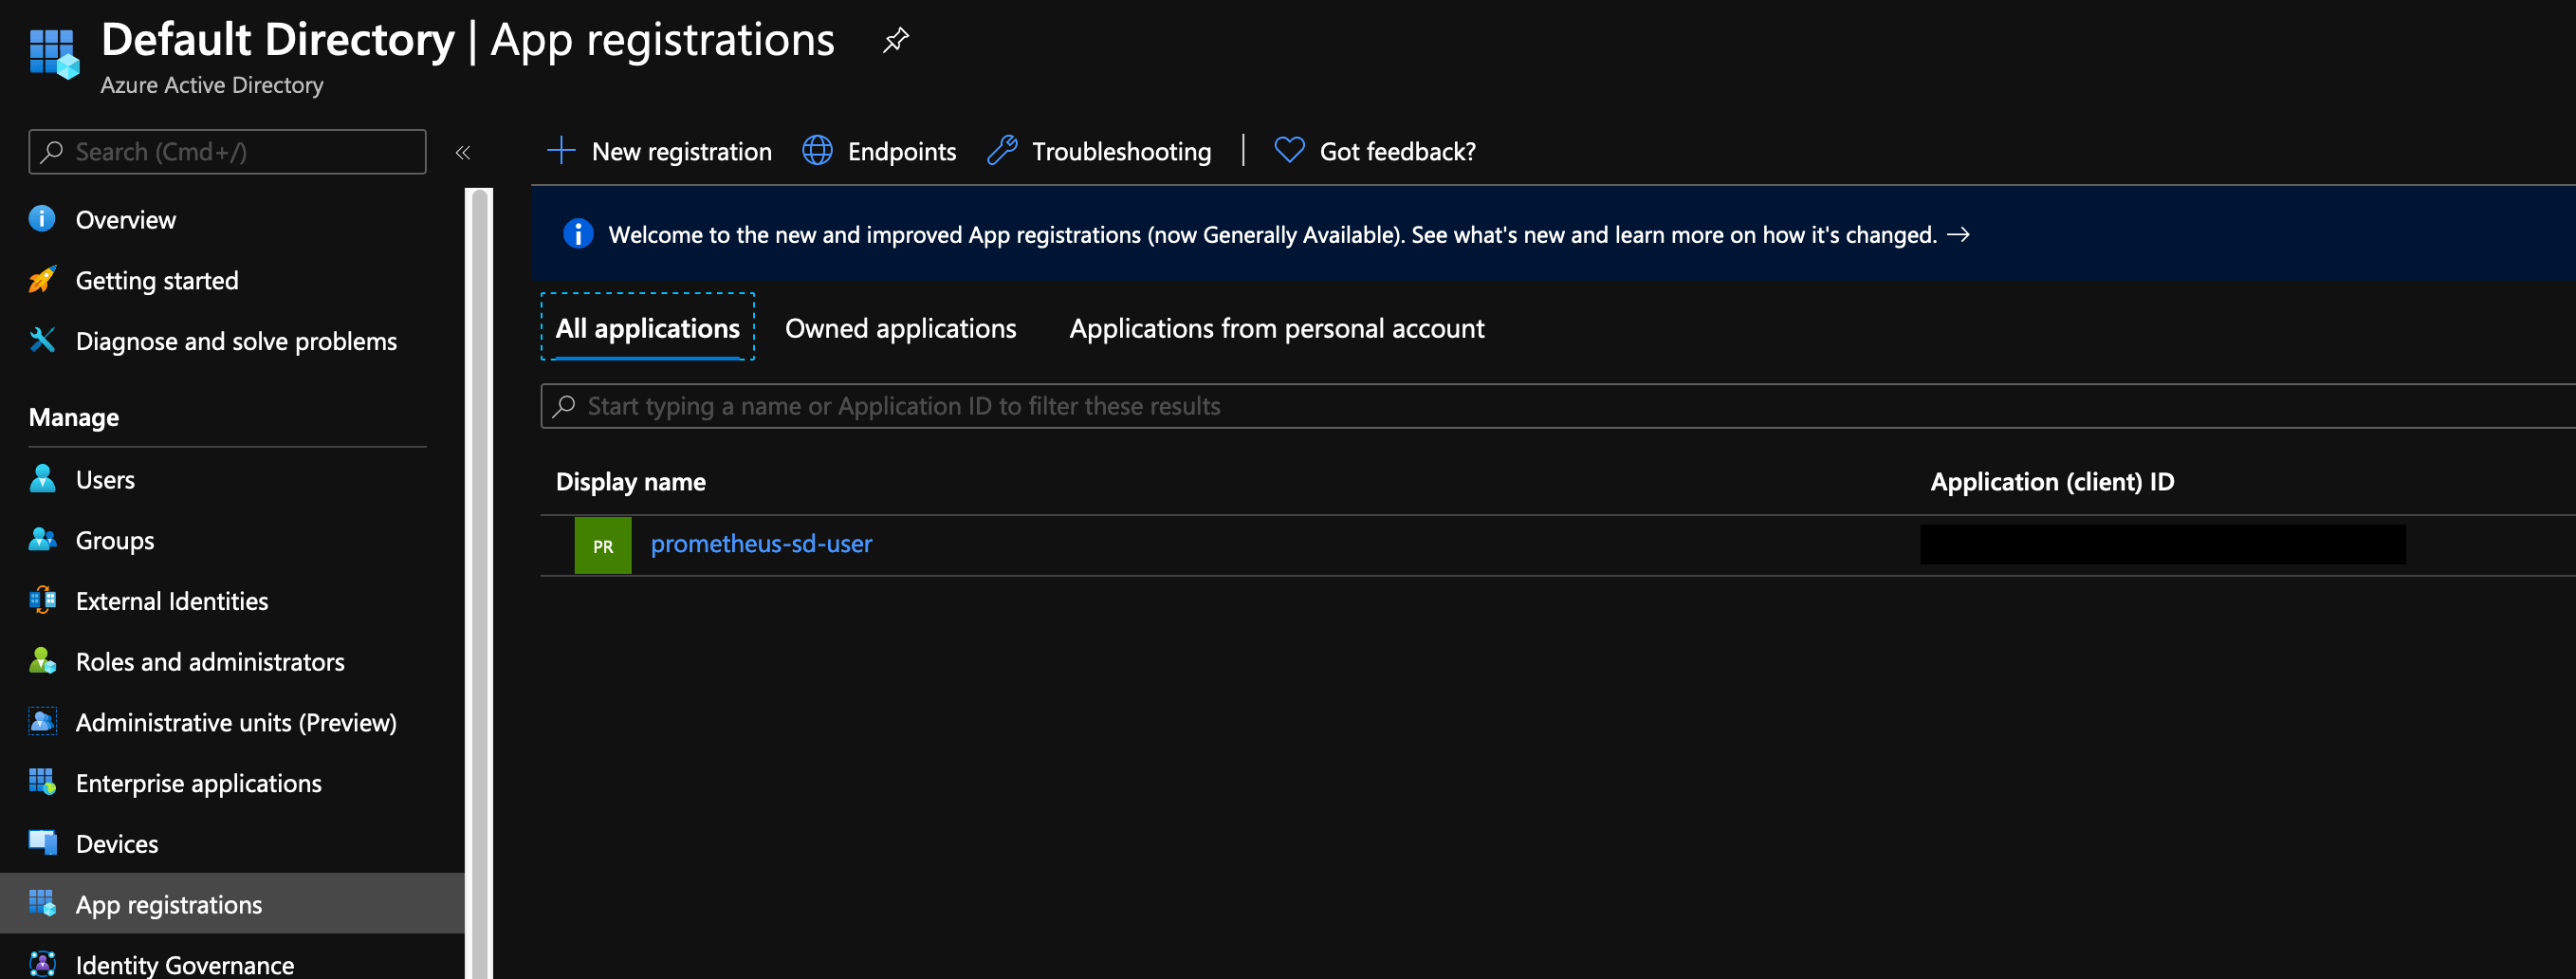2576x979 pixels.
Task: Open the Devices section
Action: point(116,843)
